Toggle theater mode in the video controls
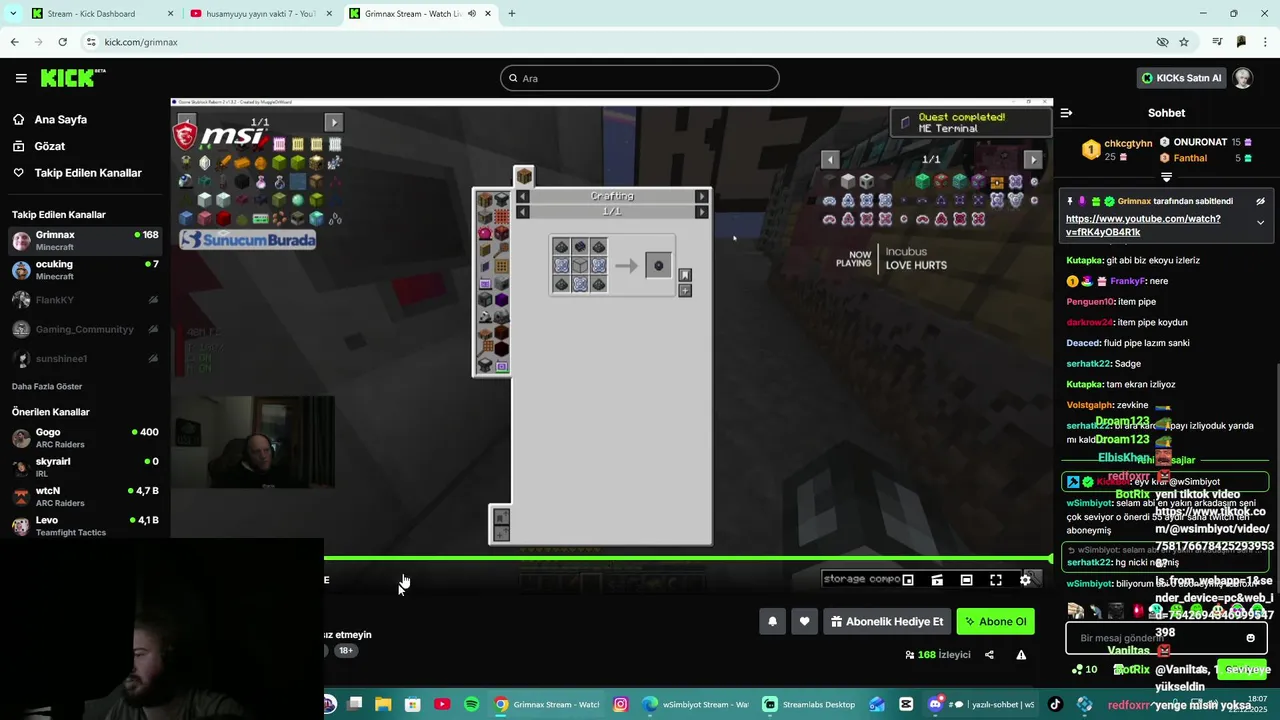Image resolution: width=1280 pixels, height=720 pixels. 966,580
